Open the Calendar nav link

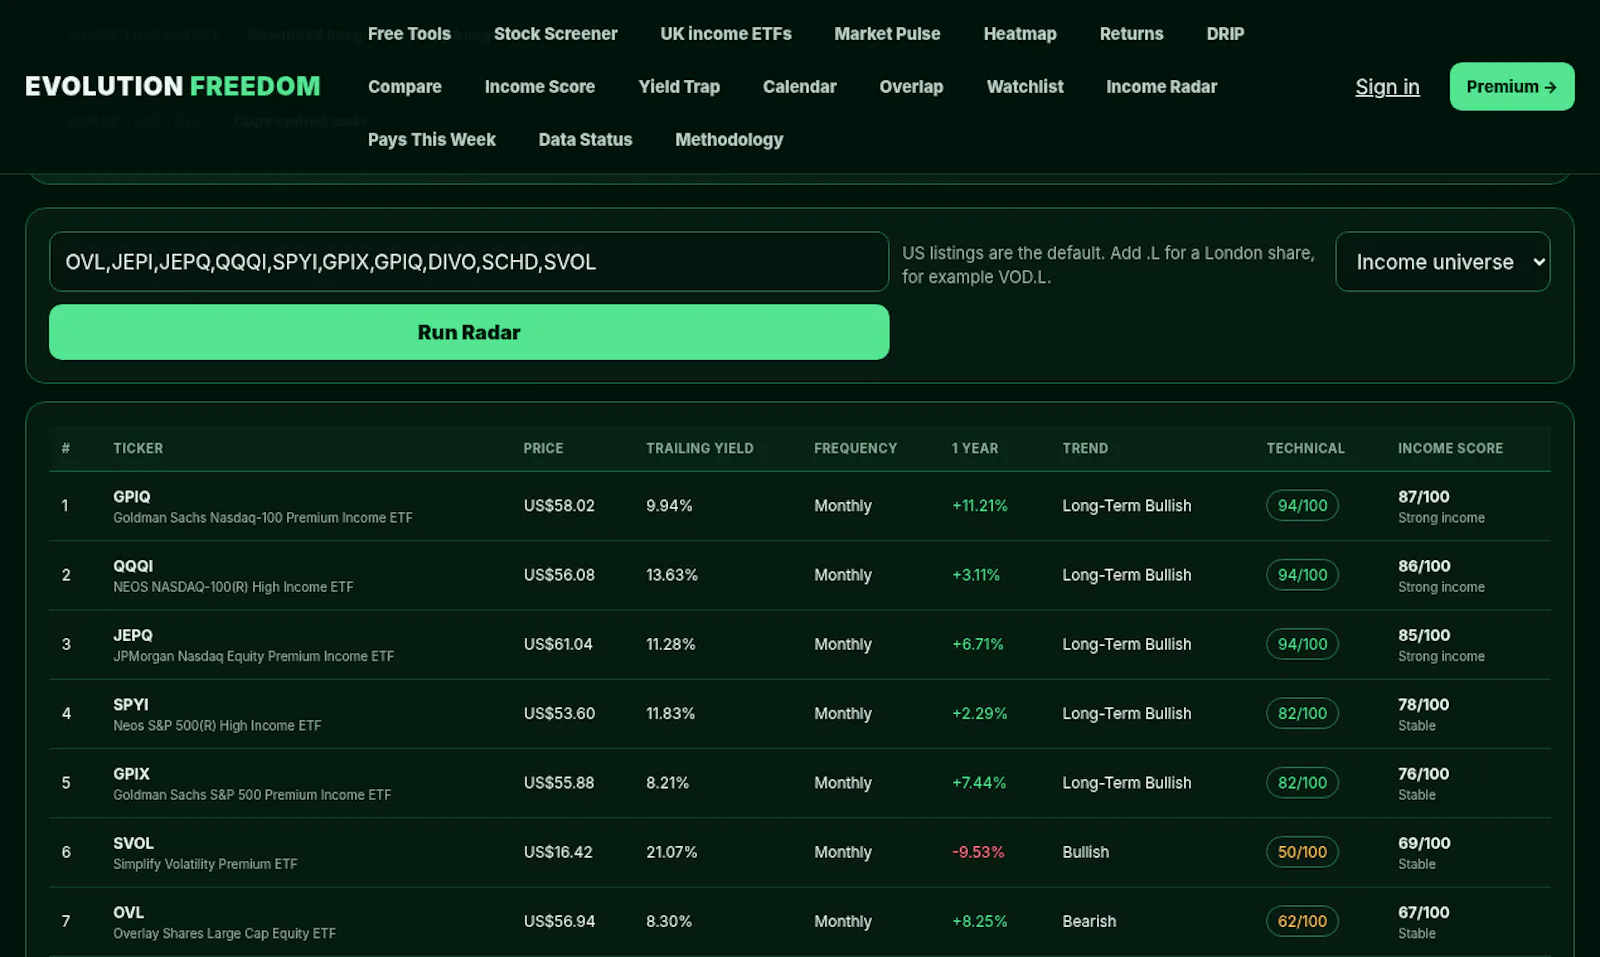799,87
